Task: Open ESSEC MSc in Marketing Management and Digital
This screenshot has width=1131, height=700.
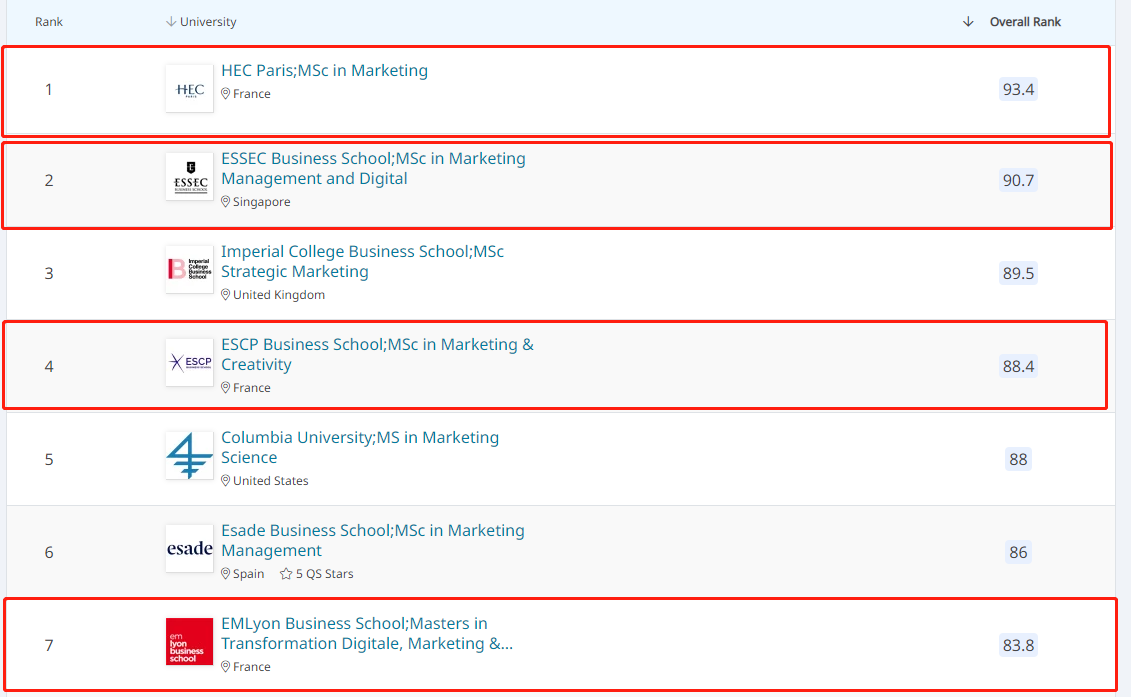Action: (372, 168)
